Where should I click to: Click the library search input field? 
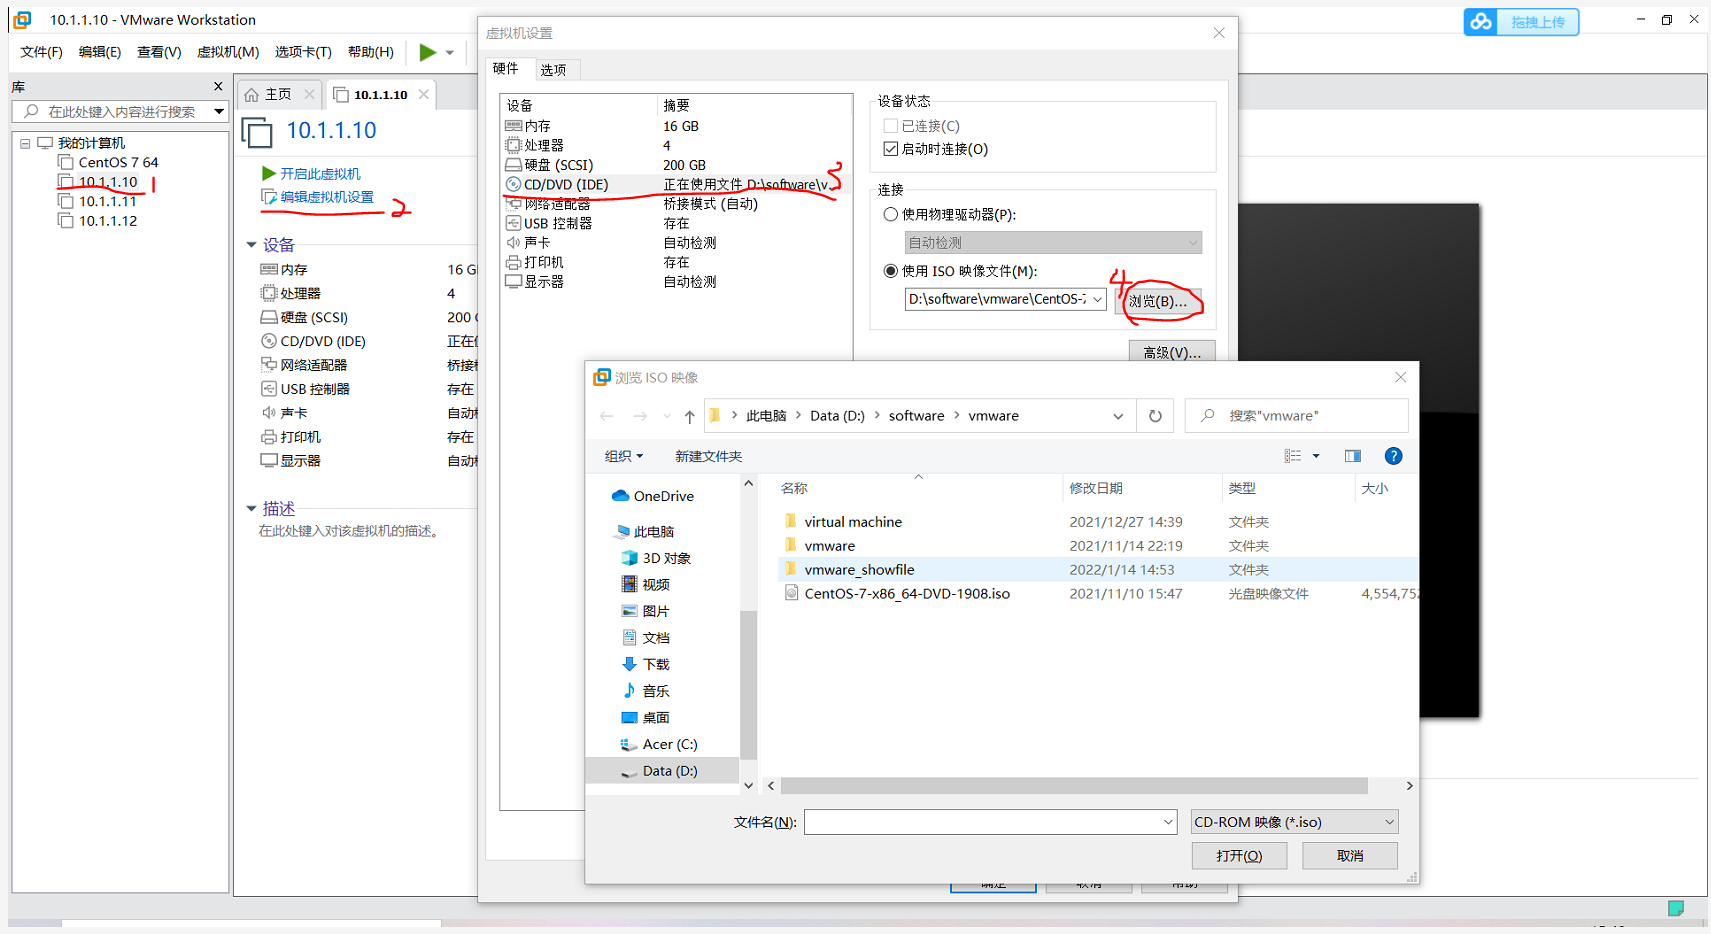coord(121,112)
